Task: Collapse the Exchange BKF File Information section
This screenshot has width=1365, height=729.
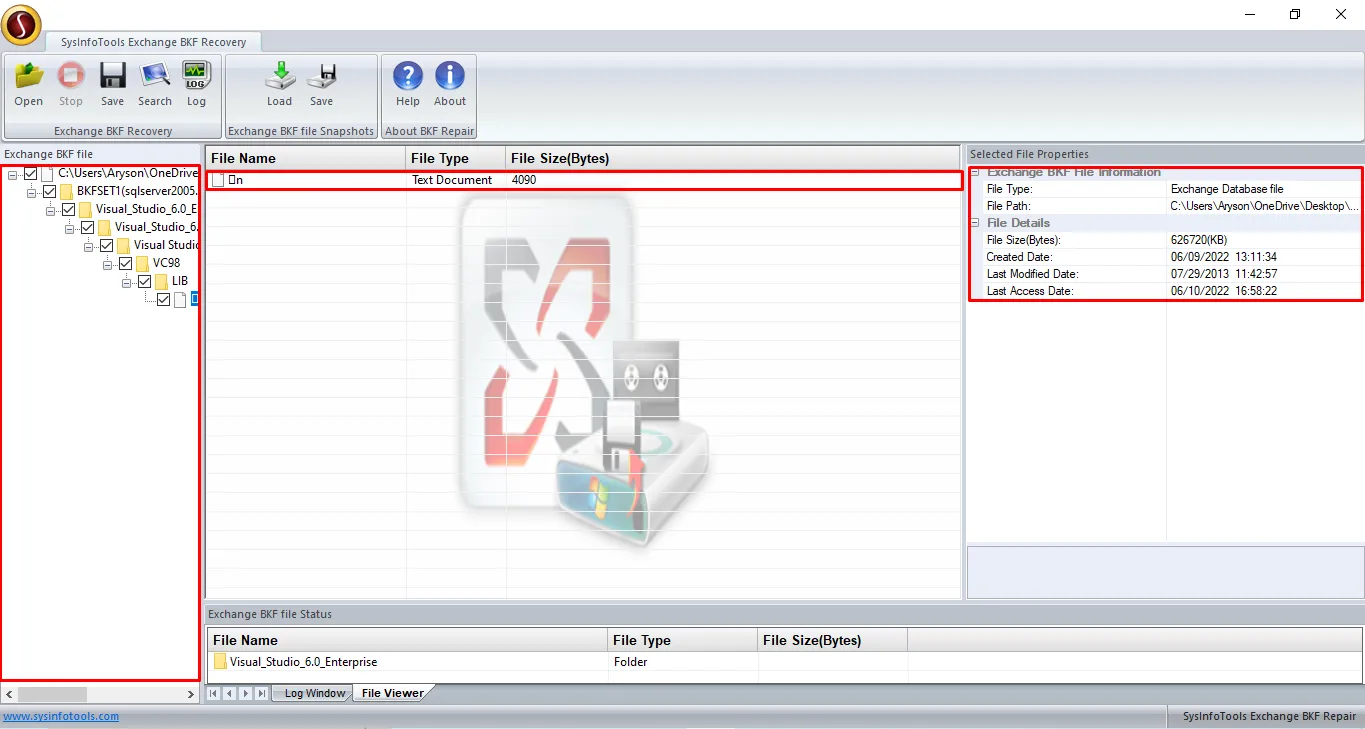Action: coord(975,172)
